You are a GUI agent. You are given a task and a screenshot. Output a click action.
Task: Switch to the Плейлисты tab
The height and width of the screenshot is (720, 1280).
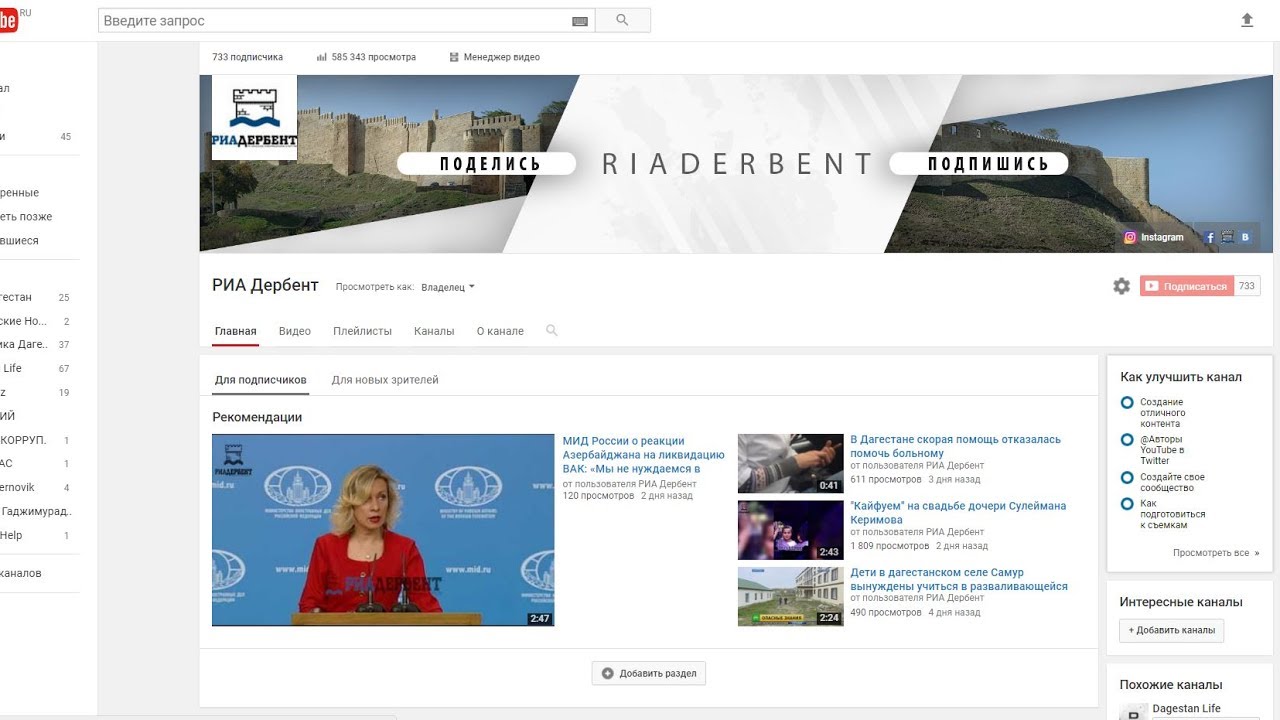pos(362,331)
